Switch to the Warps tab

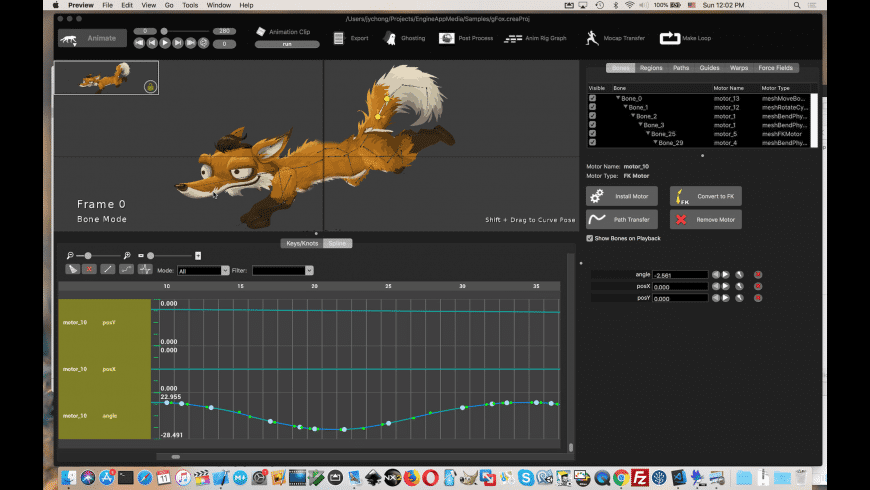pyautogui.click(x=739, y=68)
